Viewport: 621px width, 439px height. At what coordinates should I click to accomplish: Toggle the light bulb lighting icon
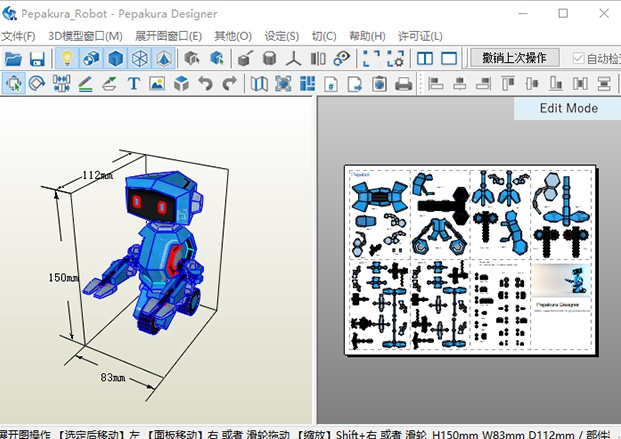(x=67, y=59)
